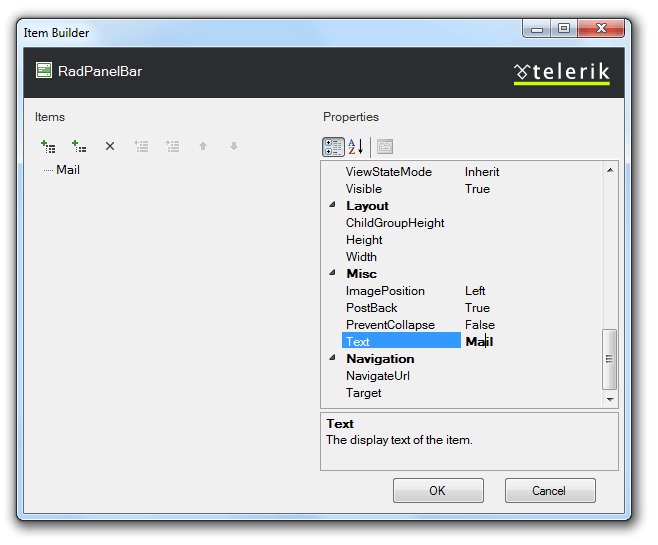Viewport: 658px width, 545px height.
Task: Select the ImagePosition property
Action: click(x=385, y=291)
